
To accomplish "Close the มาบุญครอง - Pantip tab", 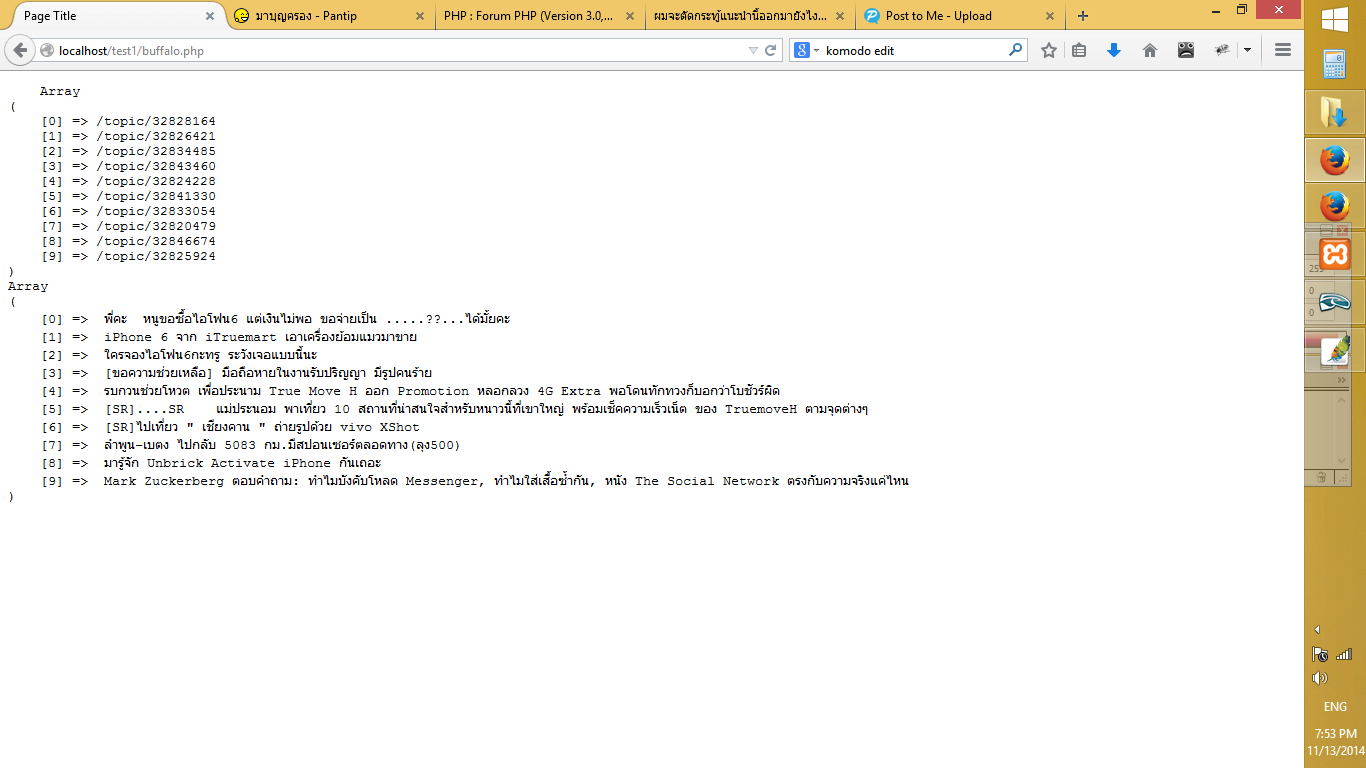I will click(418, 16).
